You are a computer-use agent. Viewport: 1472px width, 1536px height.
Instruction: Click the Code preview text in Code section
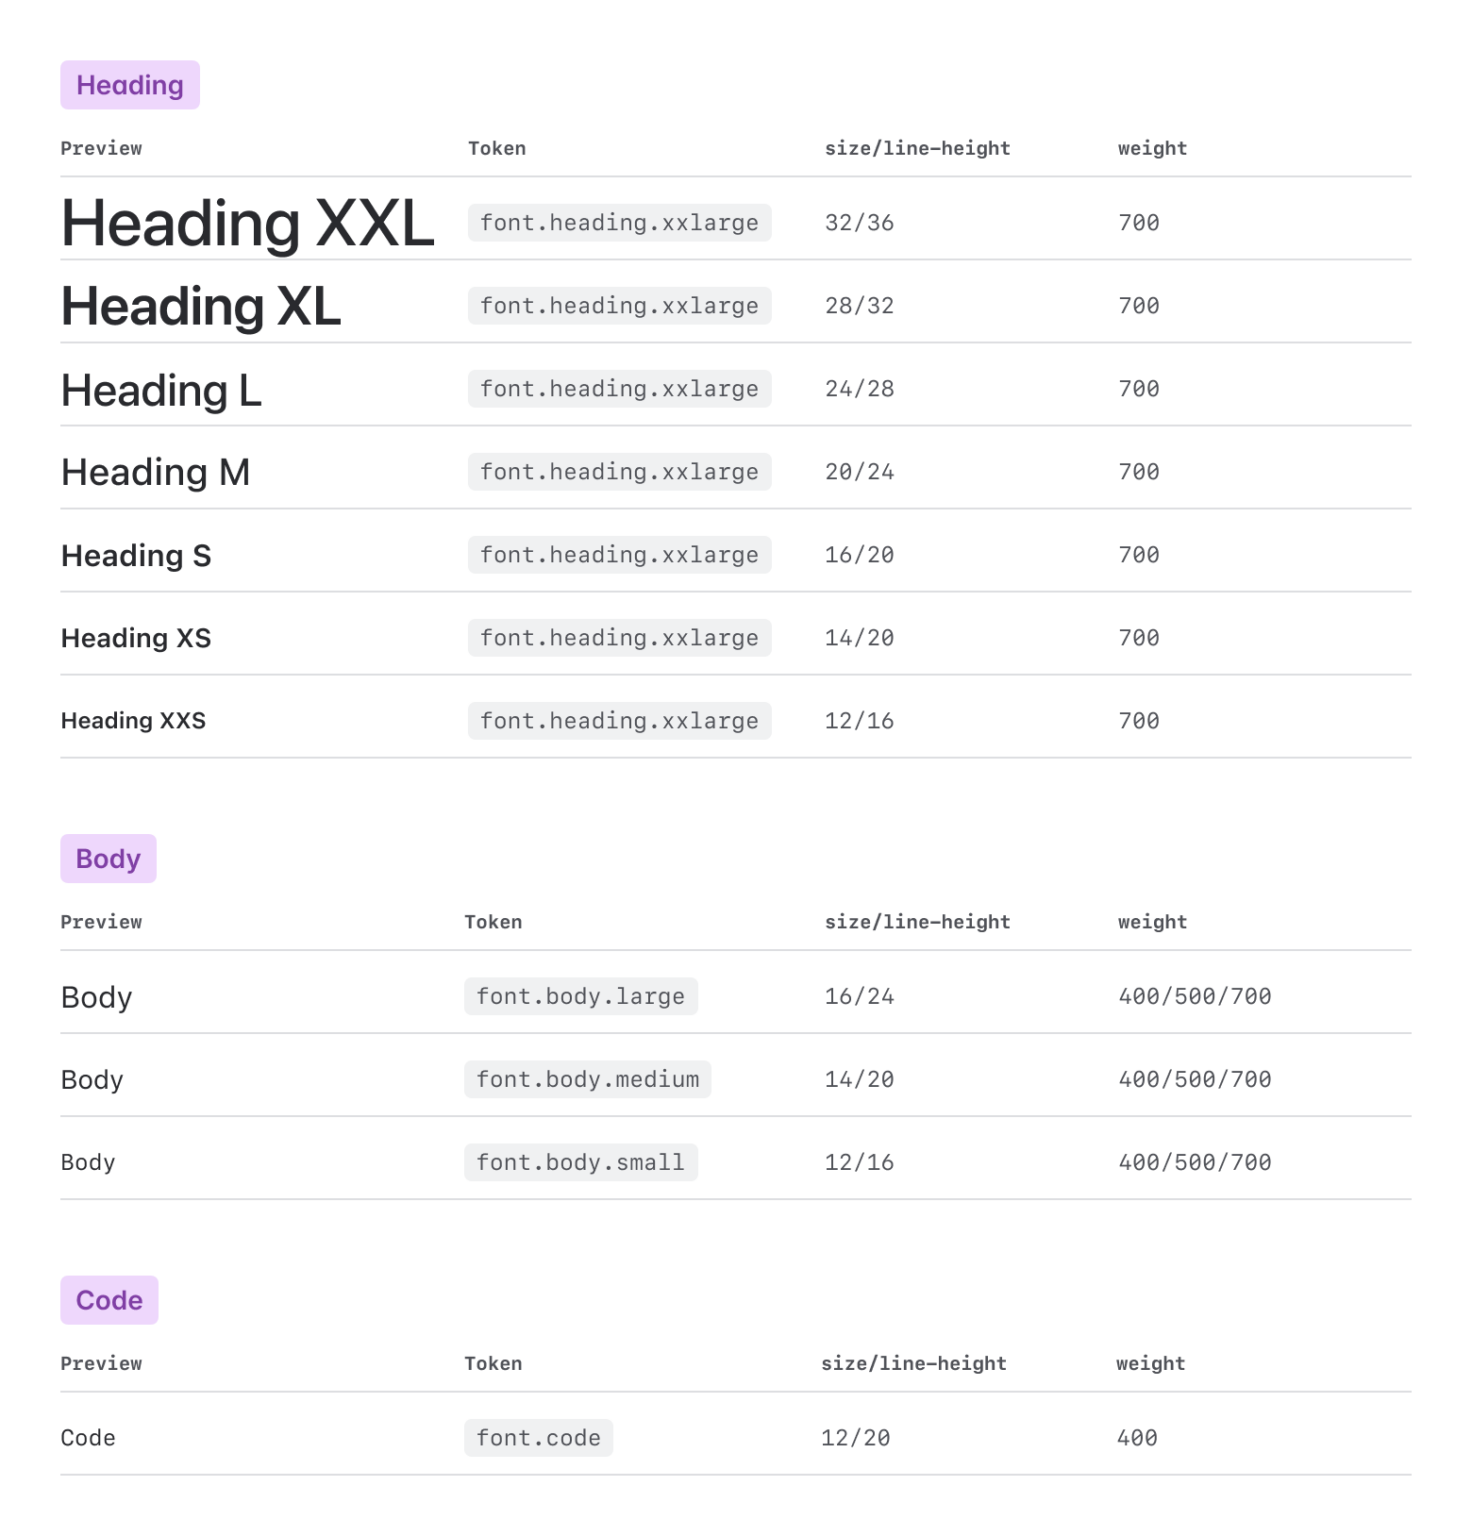[88, 1438]
